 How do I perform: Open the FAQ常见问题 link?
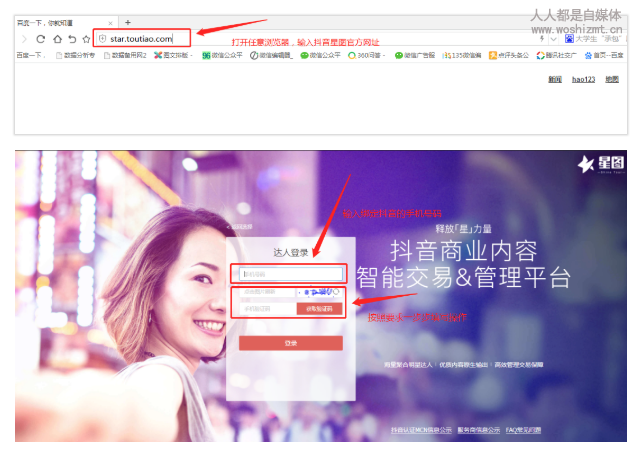pos(523,430)
